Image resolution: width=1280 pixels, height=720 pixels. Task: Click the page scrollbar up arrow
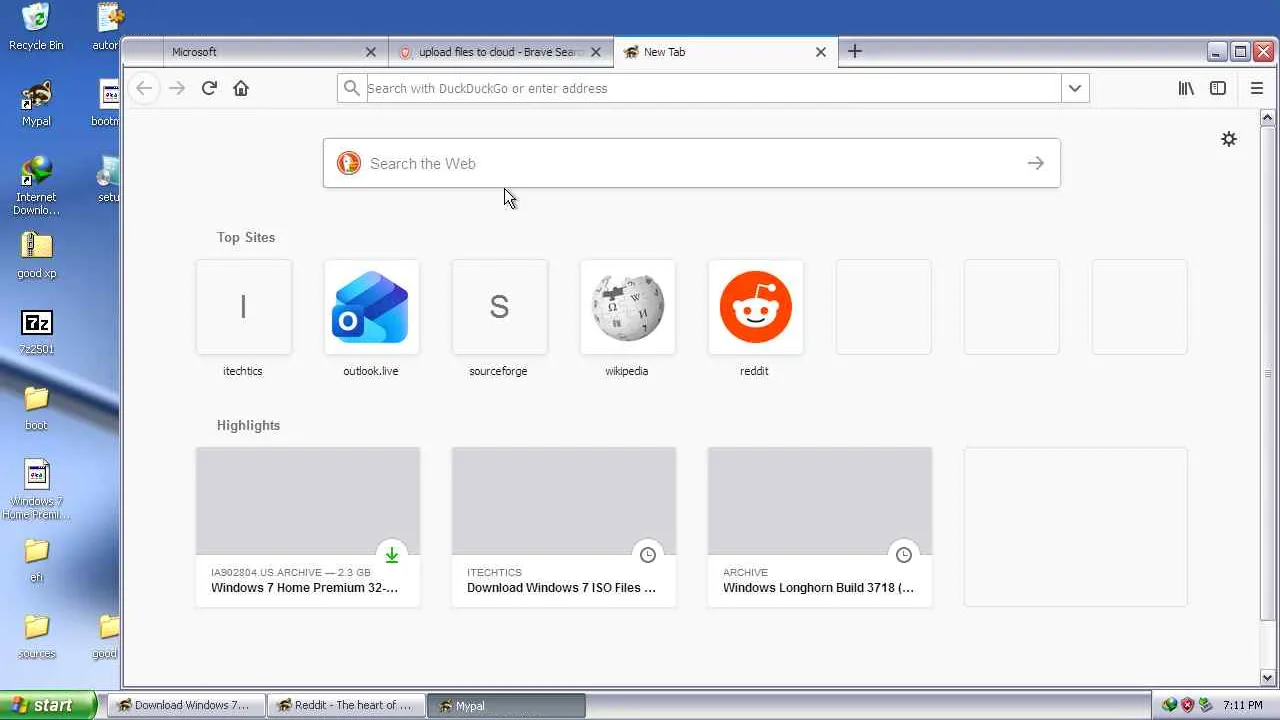[x=1269, y=117]
